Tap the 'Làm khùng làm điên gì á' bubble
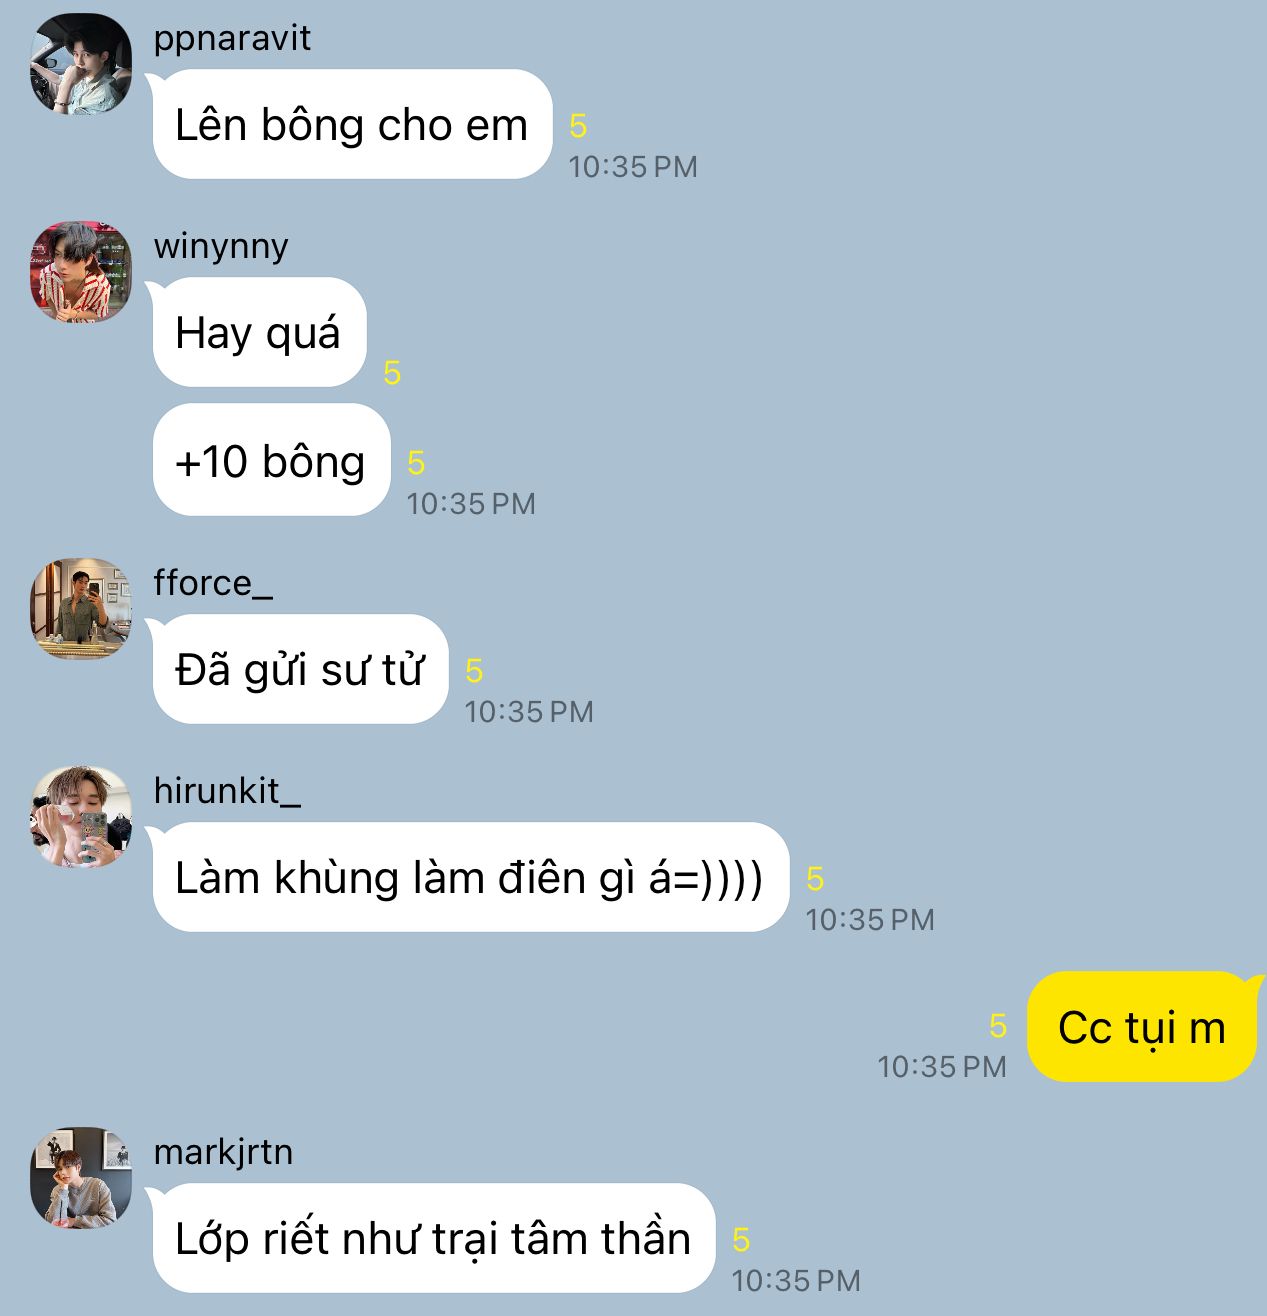 470,877
